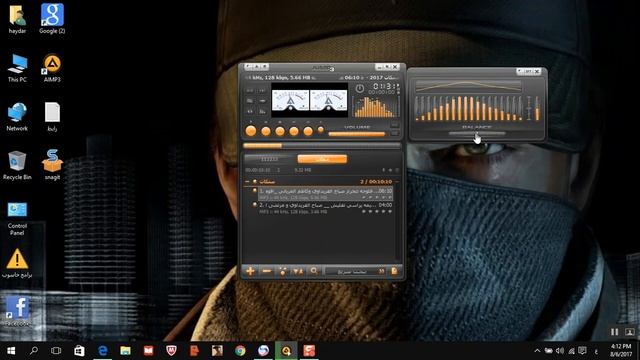Click the first orange Play button in AIMP
This screenshot has height=360, width=640.
coord(251,131)
